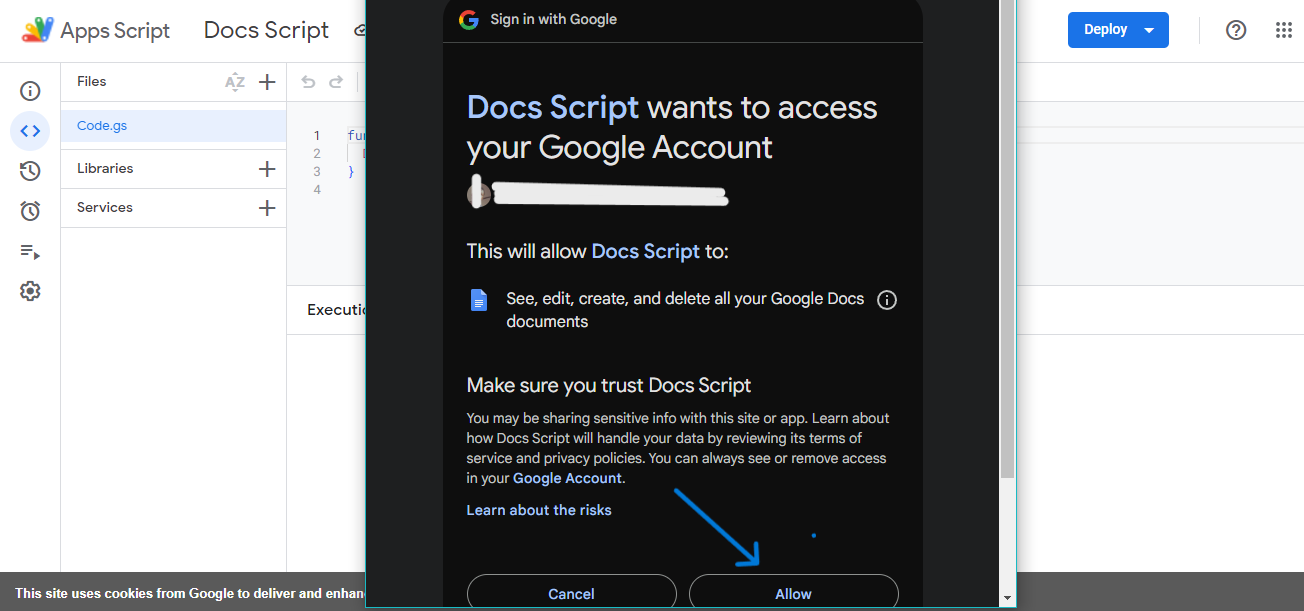
Task: Cancel the Google sign-in permission request
Action: [x=572, y=593]
